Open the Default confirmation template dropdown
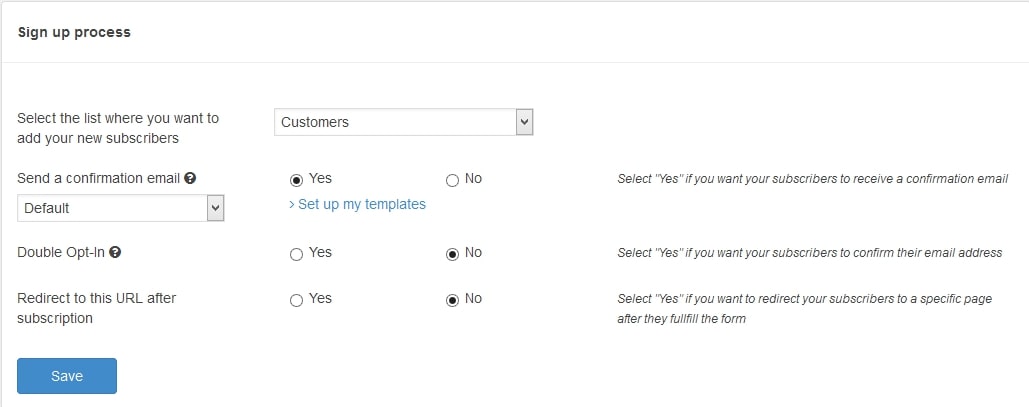This screenshot has height=407, width=1029. [111, 208]
